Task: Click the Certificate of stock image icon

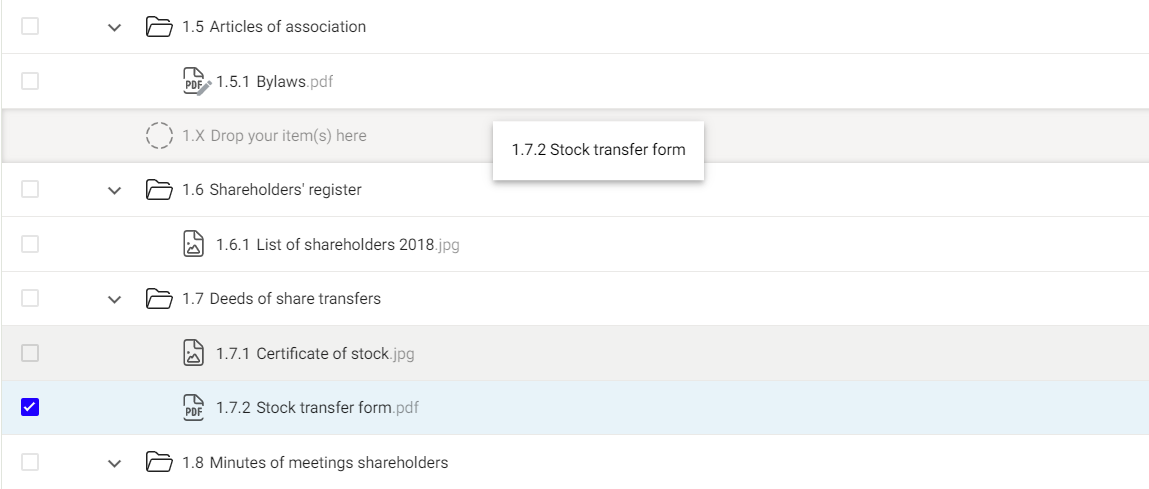Action: point(194,353)
